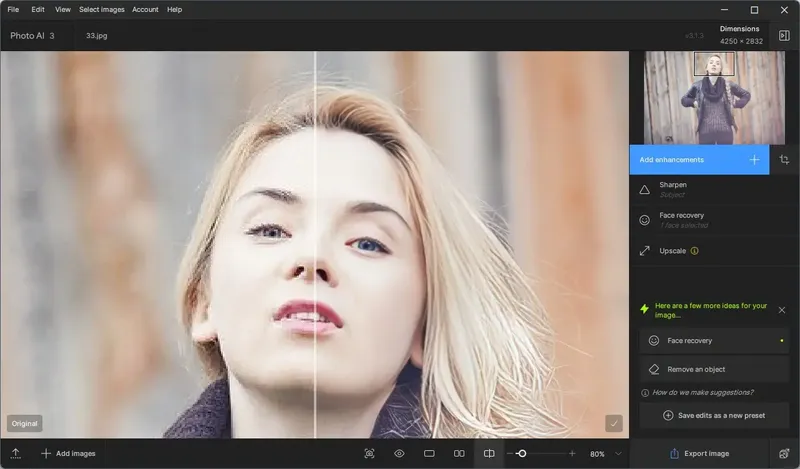Click the zoom in plus icon

572,453
